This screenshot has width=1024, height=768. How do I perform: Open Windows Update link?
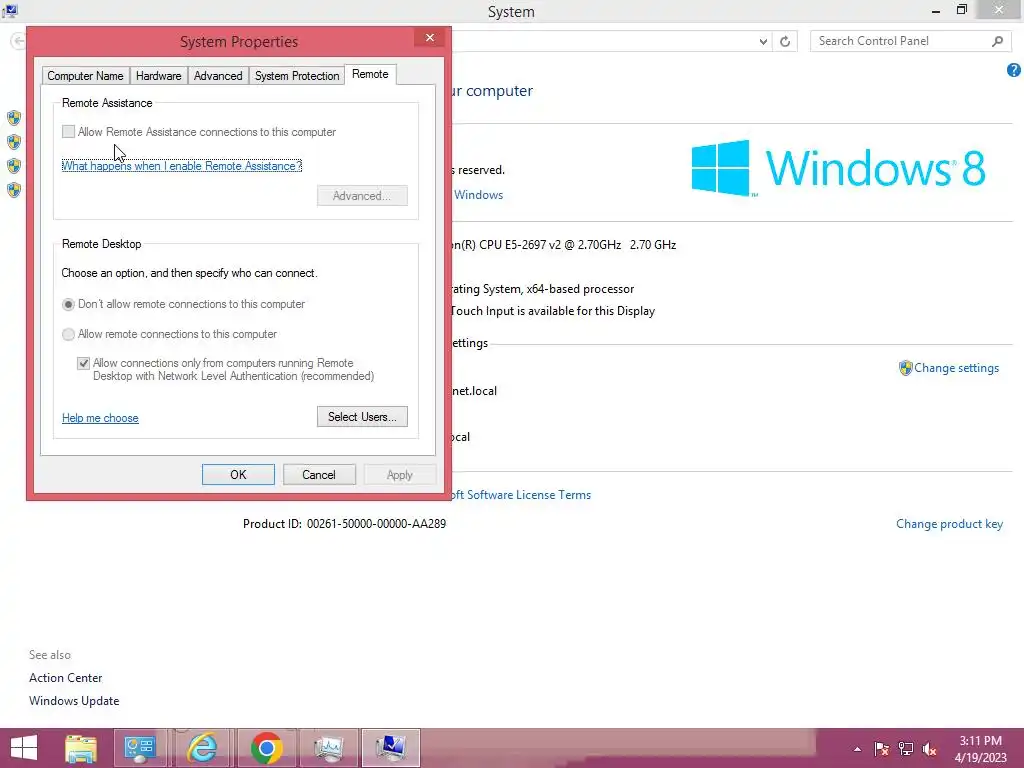point(74,701)
